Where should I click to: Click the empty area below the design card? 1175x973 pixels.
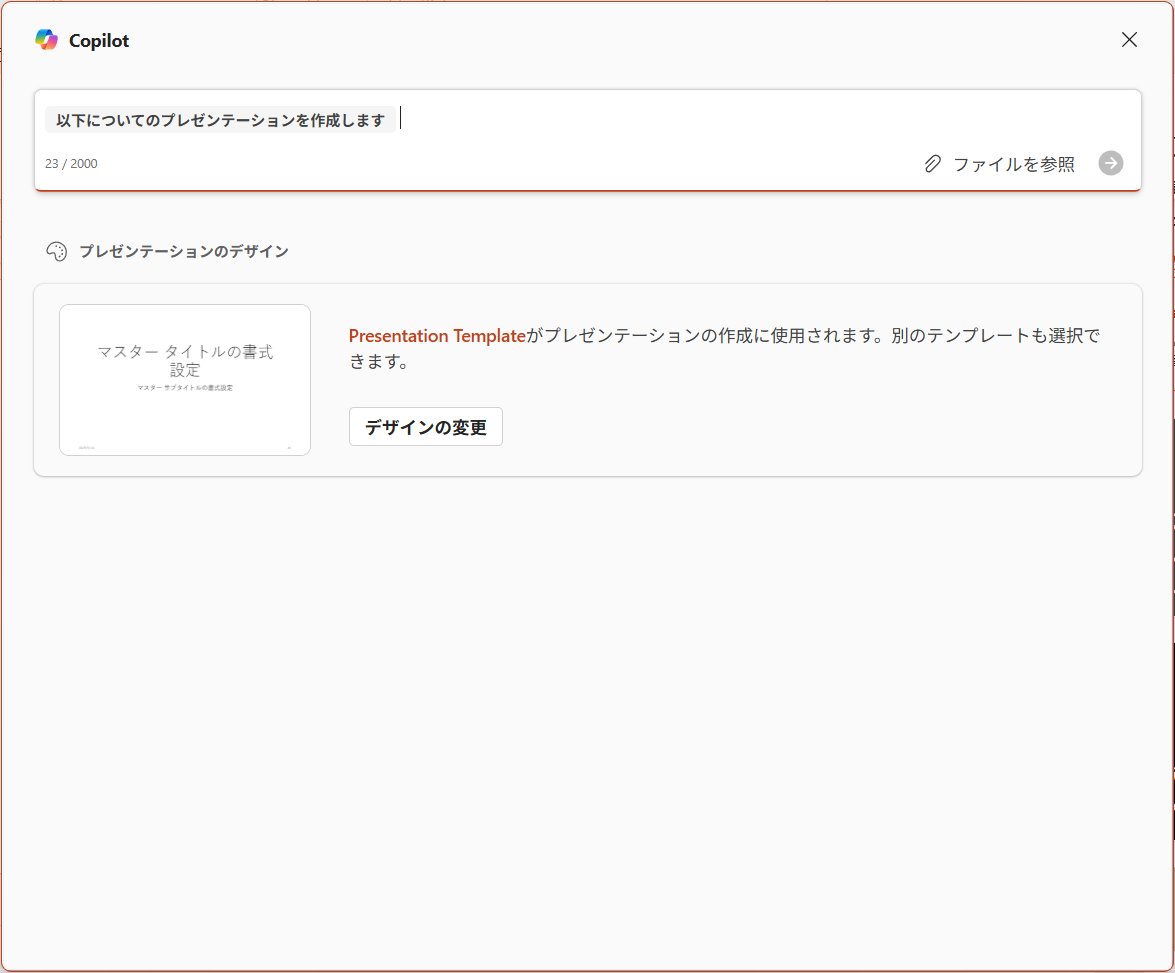588,720
